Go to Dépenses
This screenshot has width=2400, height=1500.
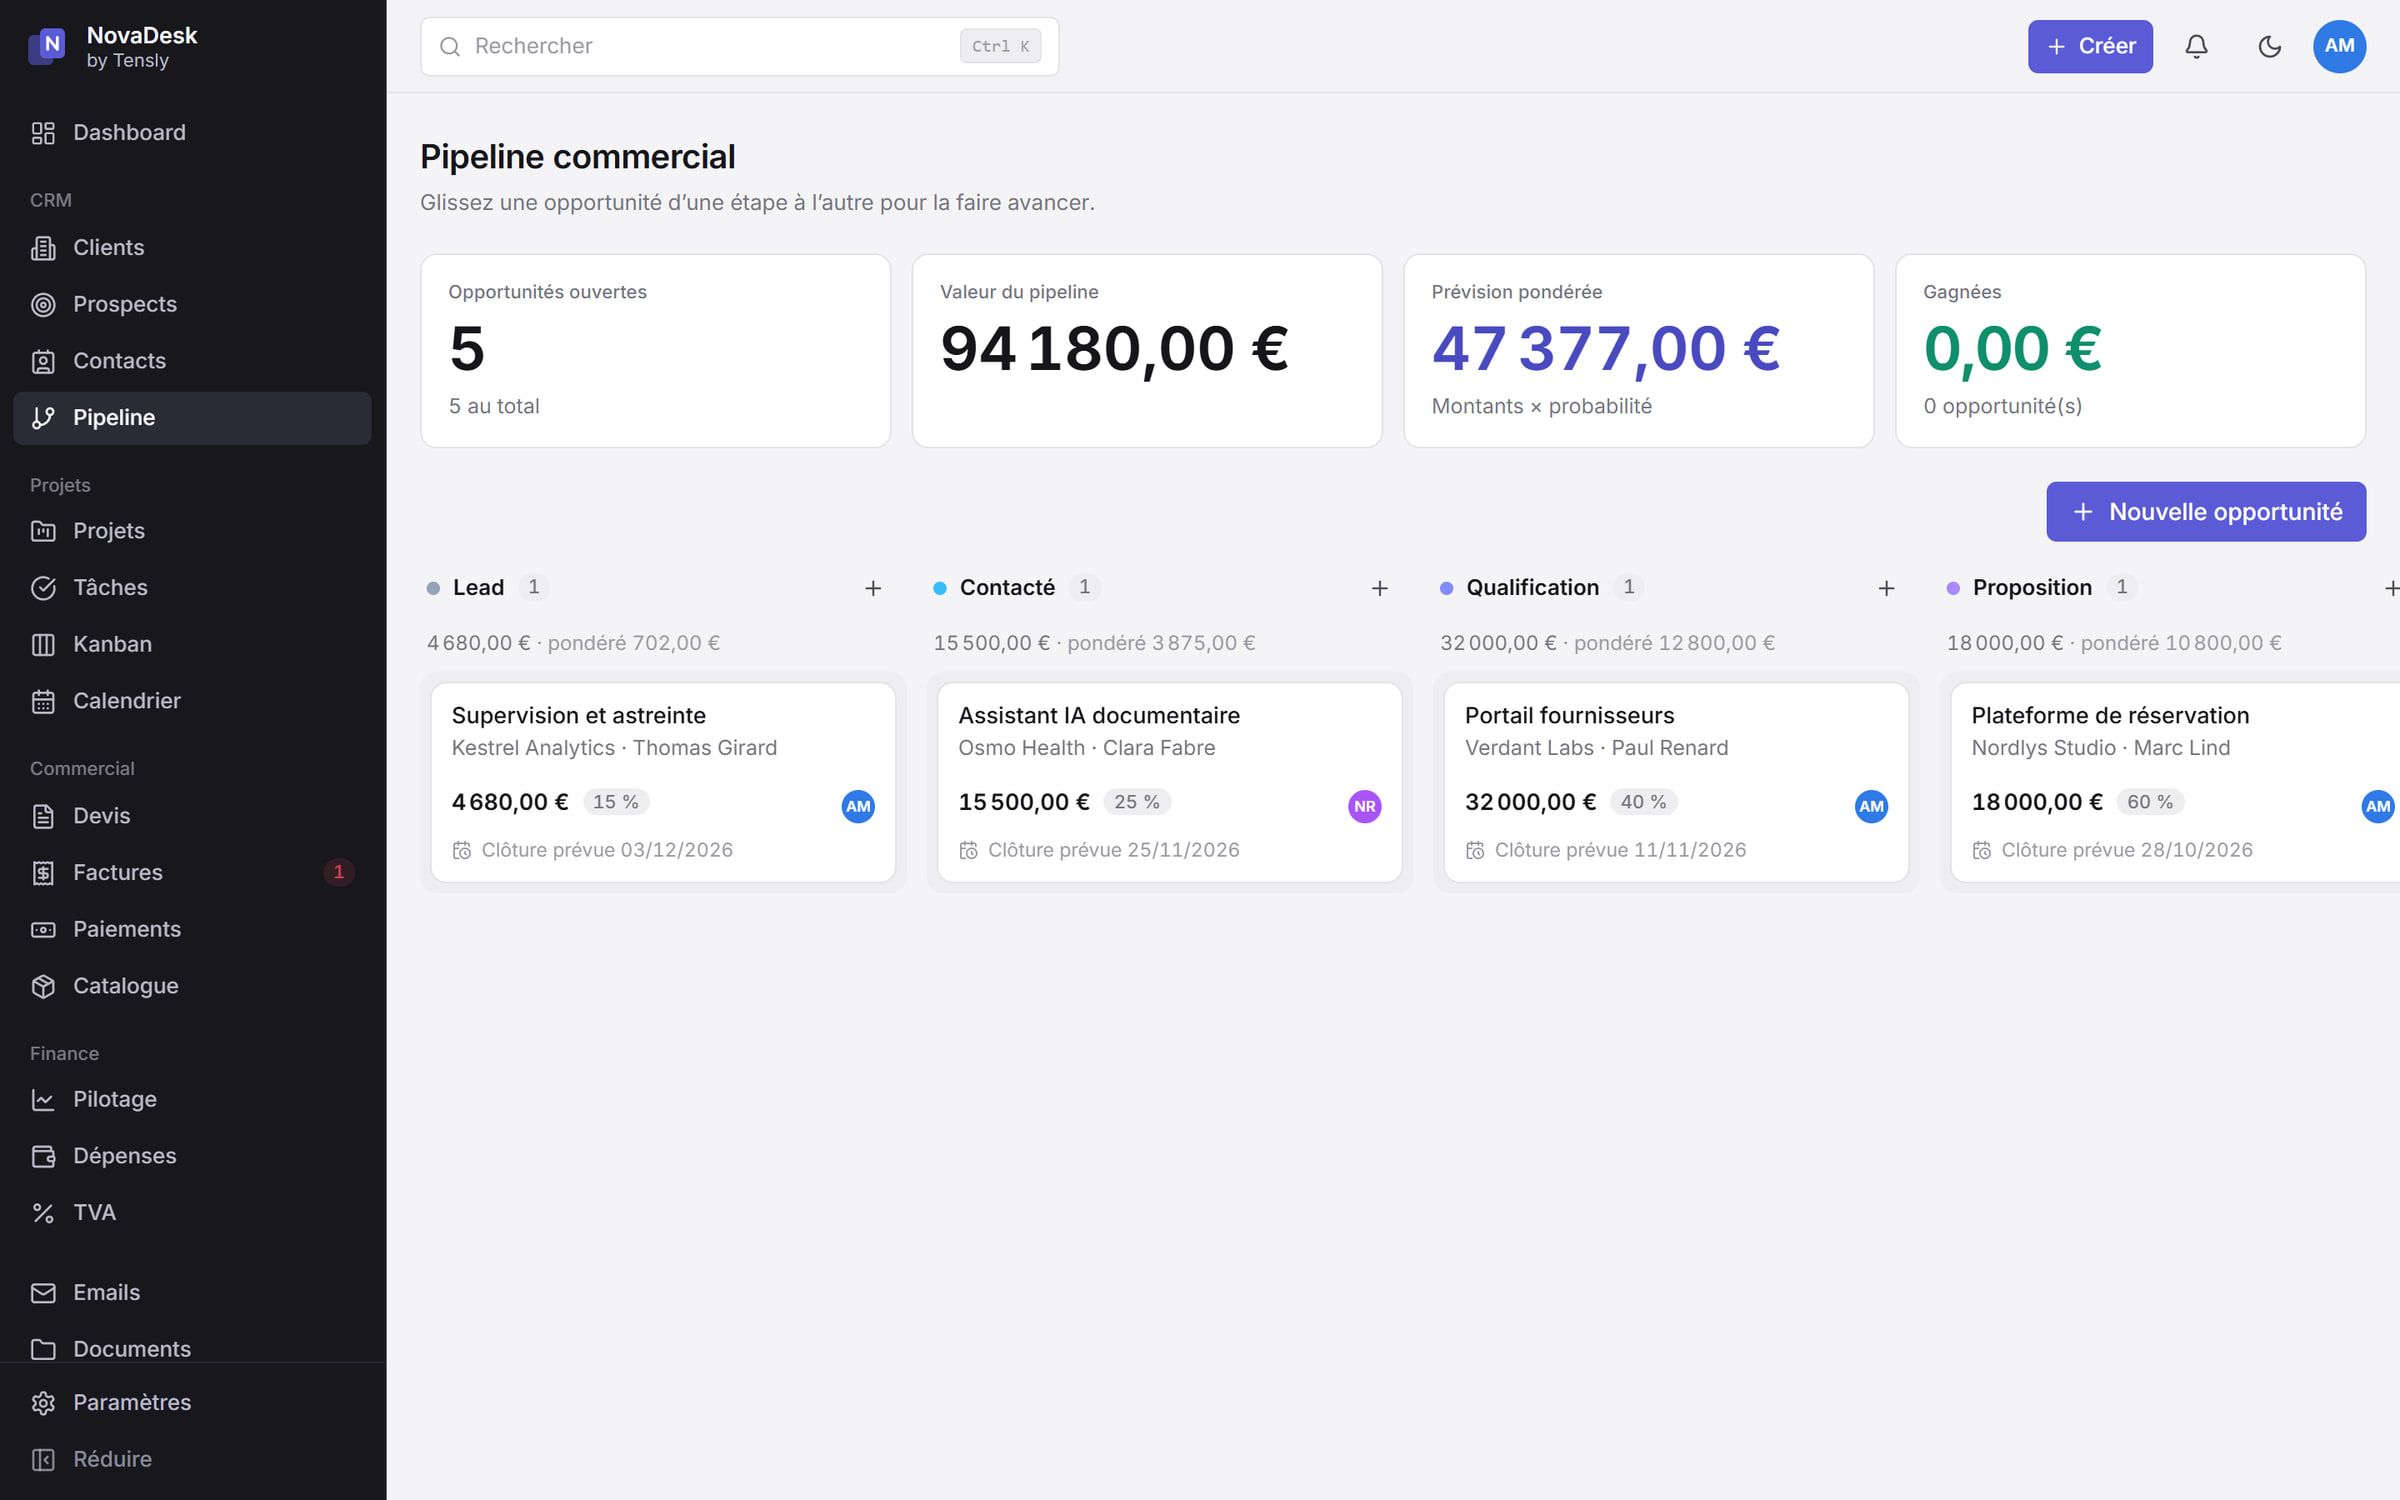tap(192, 1156)
